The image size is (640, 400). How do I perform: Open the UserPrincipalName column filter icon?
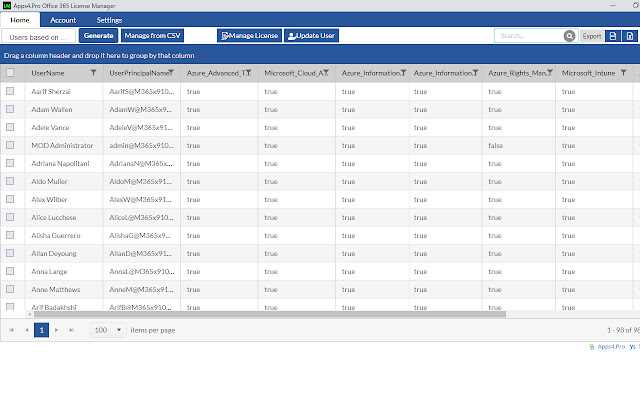click(171, 73)
